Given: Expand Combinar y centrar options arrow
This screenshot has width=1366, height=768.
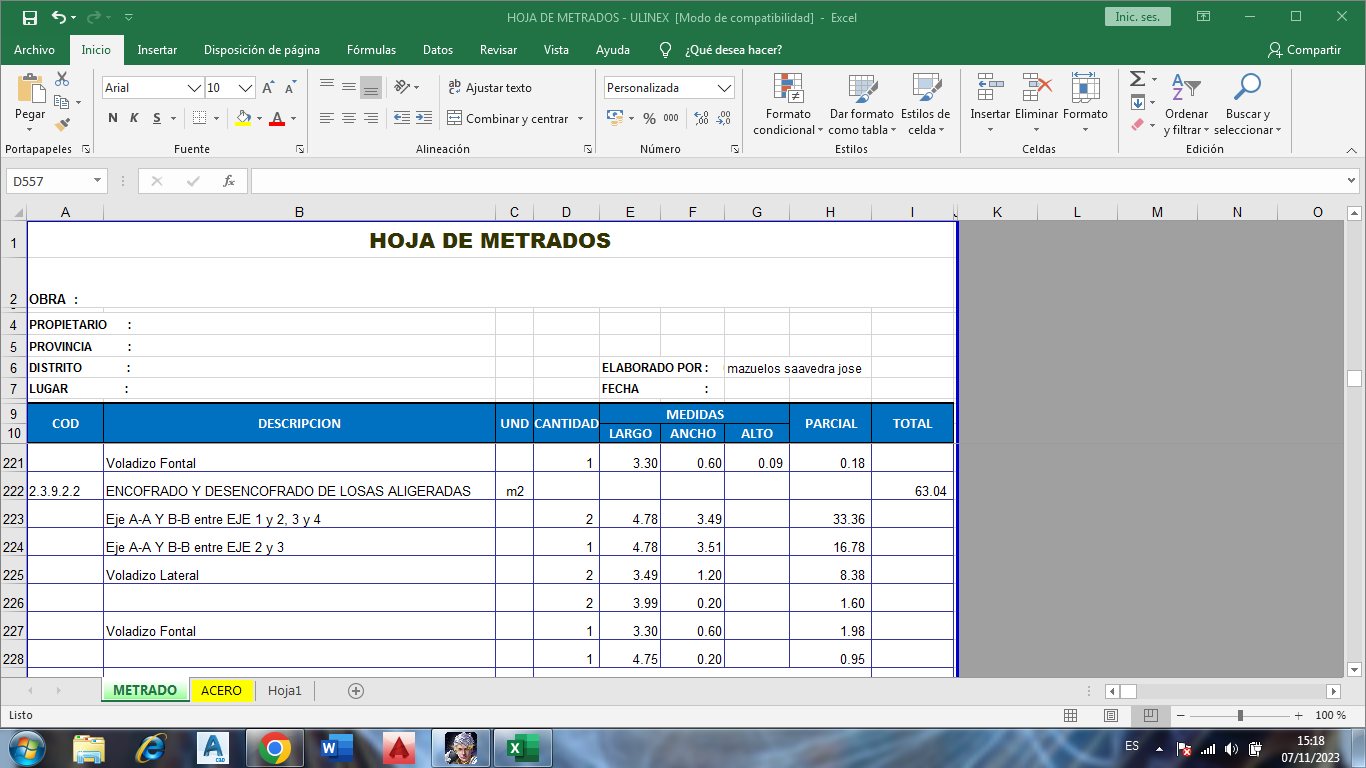Looking at the screenshot, I should 580,118.
